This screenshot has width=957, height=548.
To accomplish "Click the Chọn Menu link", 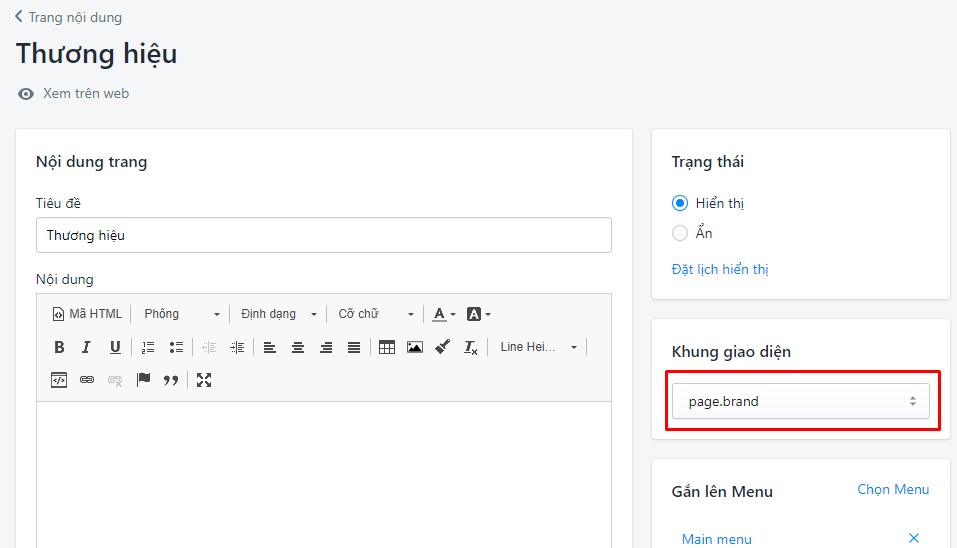I will [893, 489].
